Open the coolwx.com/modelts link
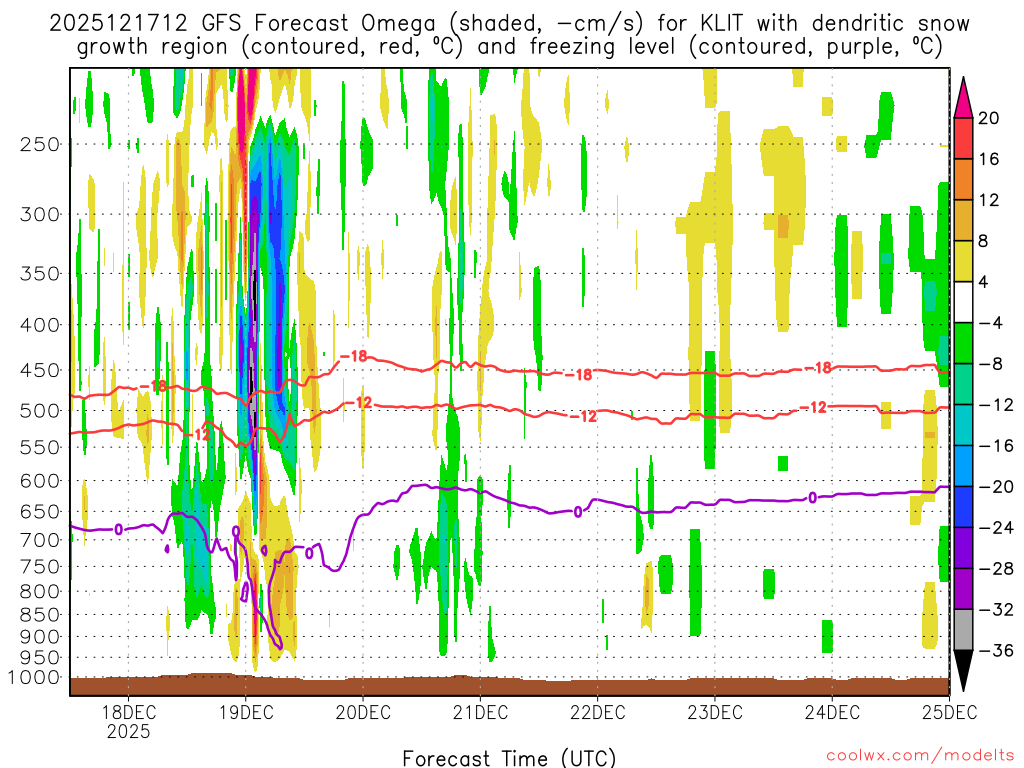Image resolution: width=1024 pixels, height=768 pixels. tap(920, 755)
